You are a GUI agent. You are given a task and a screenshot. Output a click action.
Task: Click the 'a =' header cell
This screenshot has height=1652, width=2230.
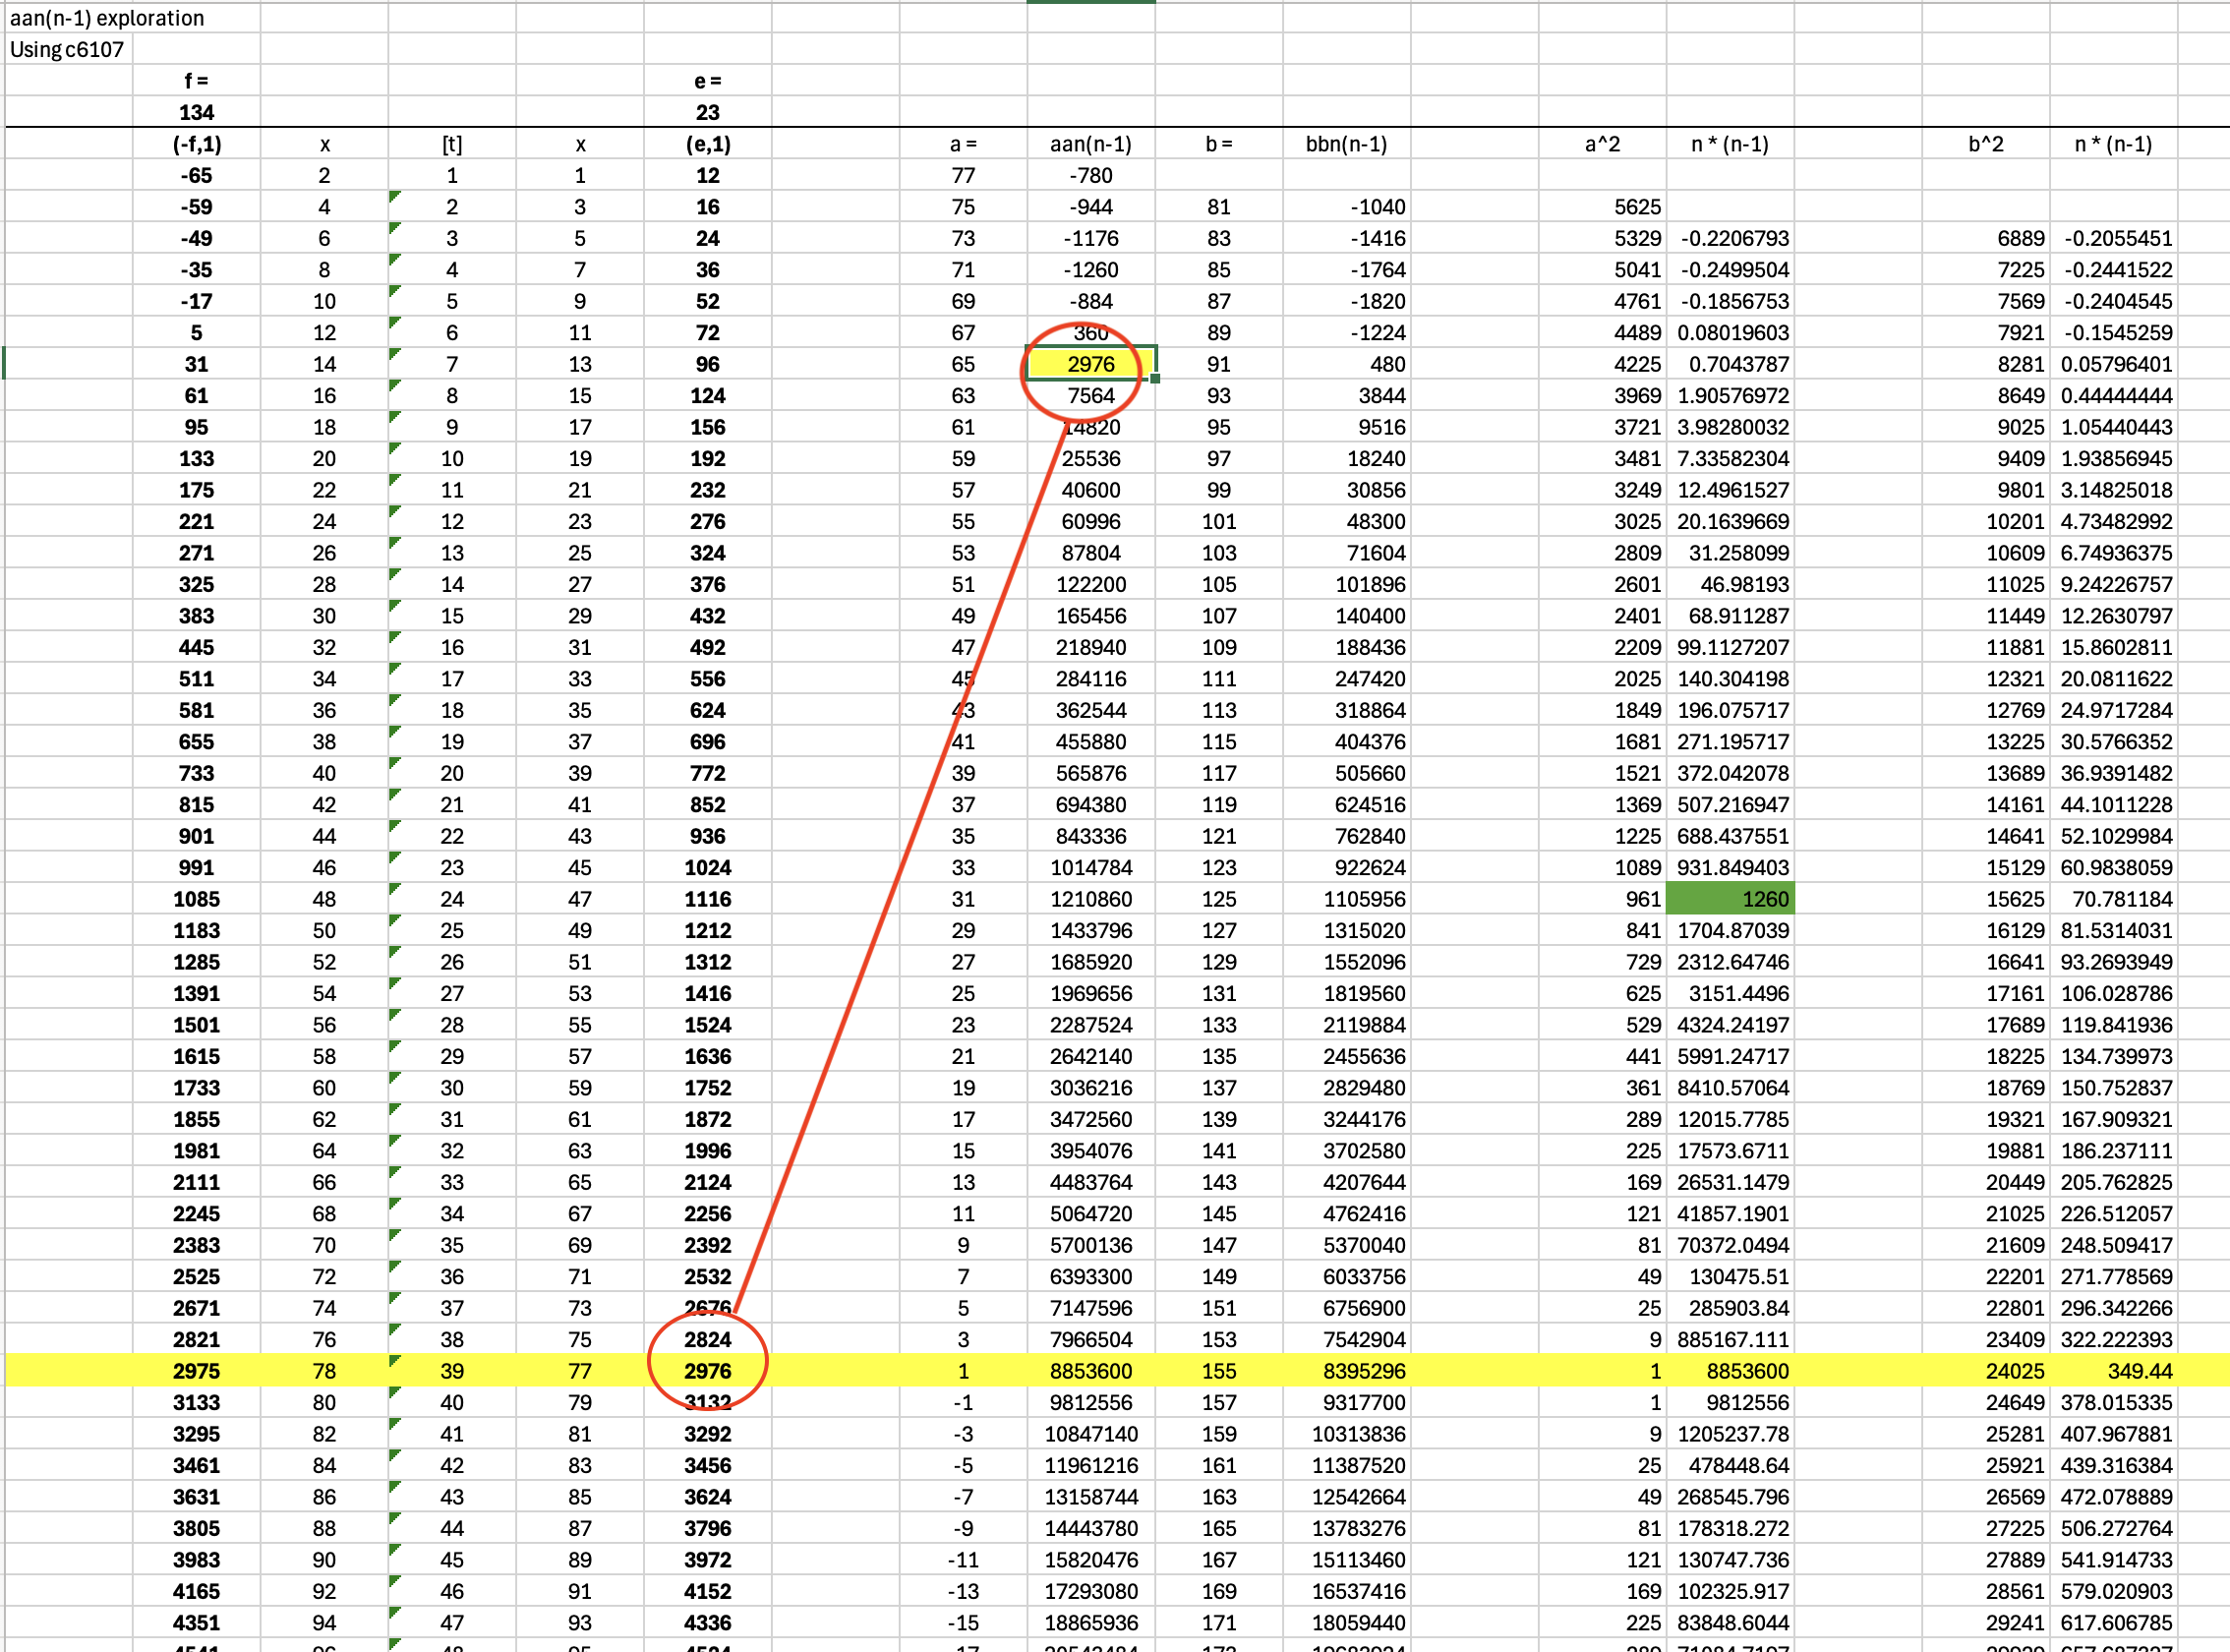(963, 144)
